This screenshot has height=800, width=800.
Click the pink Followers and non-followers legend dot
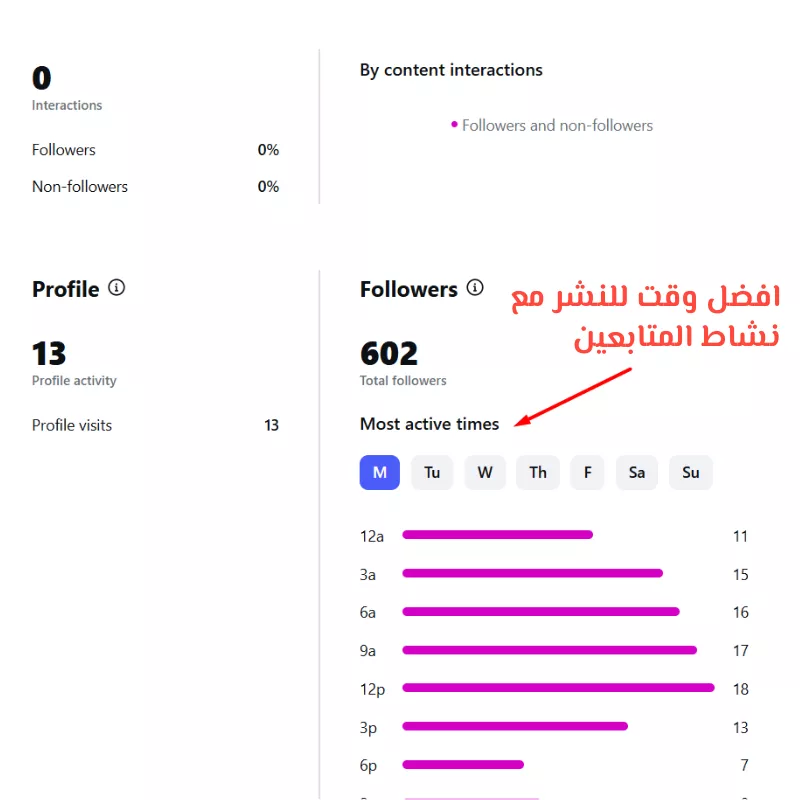click(454, 125)
